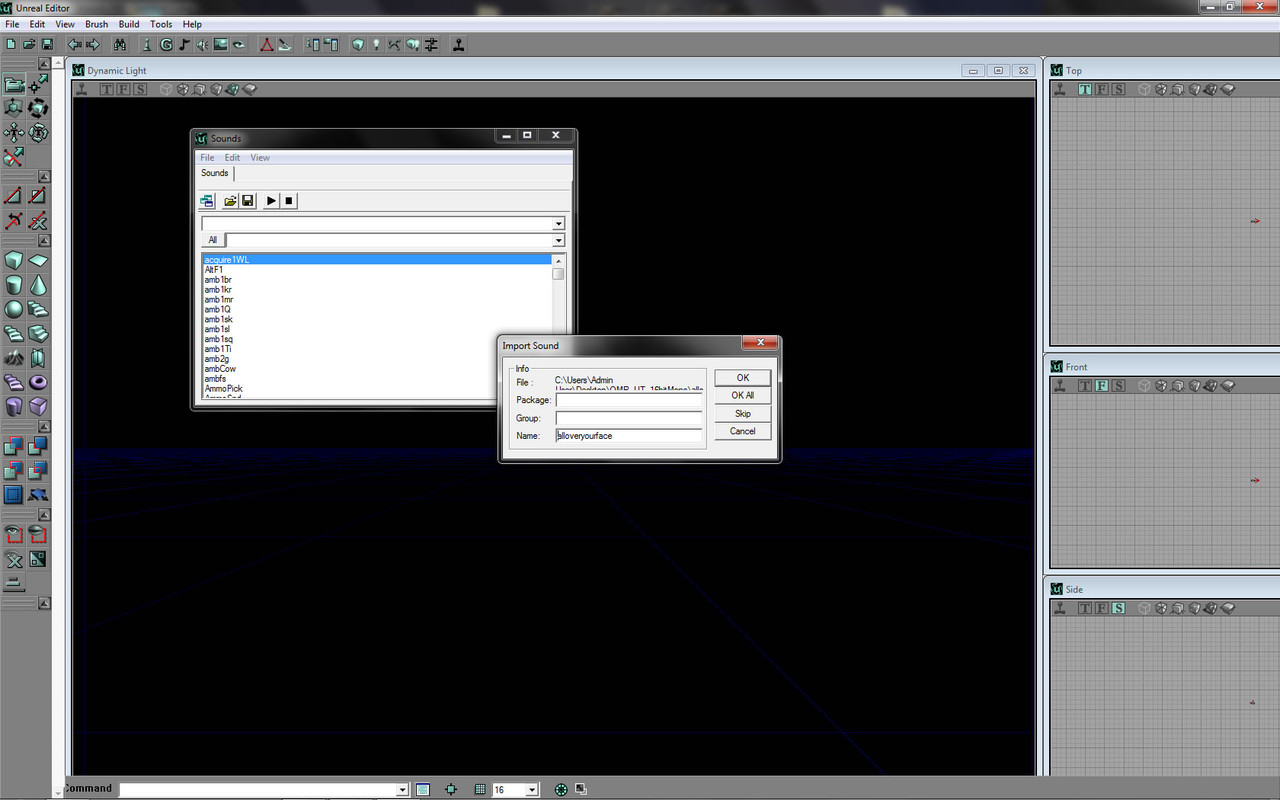Toggle the grid snap icon on the bottom bar
Screen dimensions: 1280x800
(x=479, y=790)
